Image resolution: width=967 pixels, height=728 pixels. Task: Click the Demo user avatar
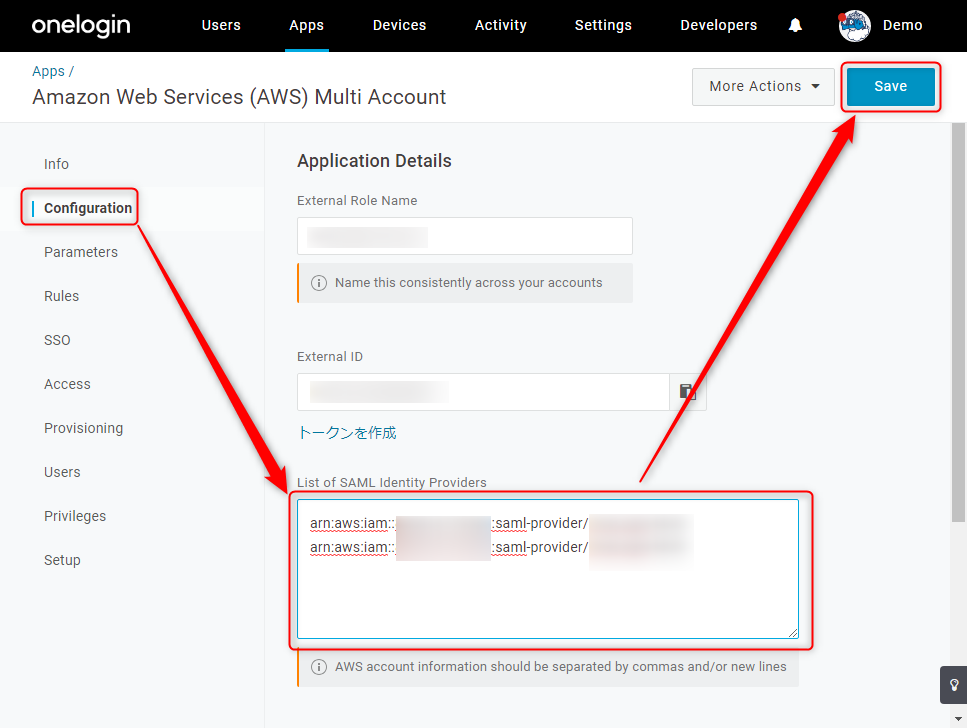(x=854, y=26)
